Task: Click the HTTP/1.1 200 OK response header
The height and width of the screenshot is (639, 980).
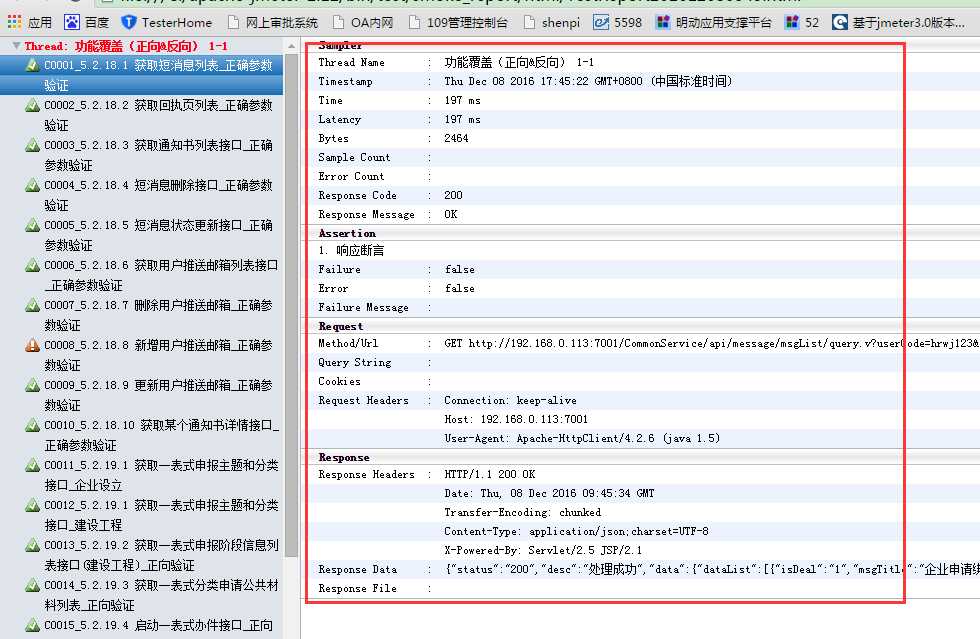Action: point(489,475)
